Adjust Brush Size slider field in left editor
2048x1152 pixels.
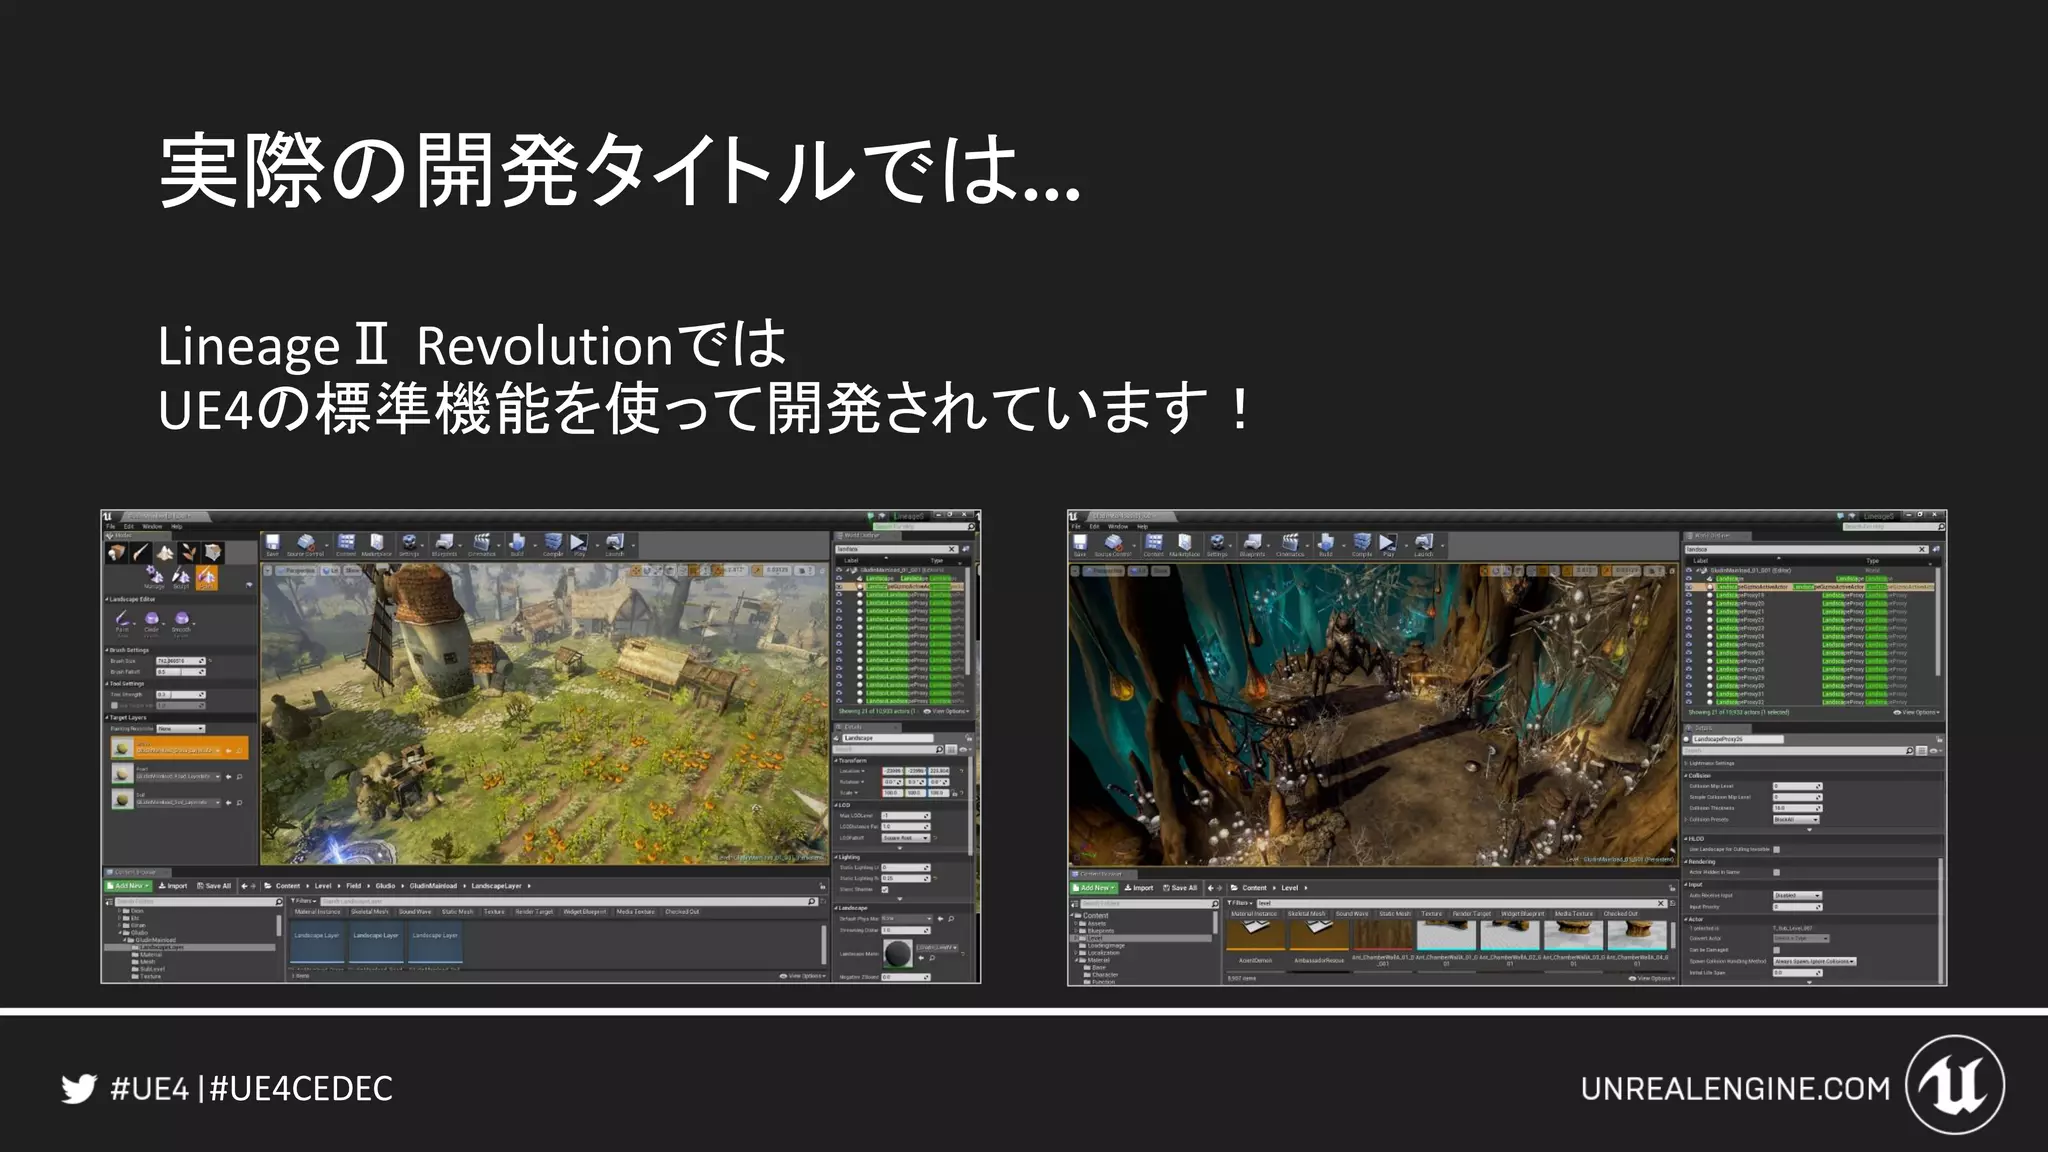180,661
